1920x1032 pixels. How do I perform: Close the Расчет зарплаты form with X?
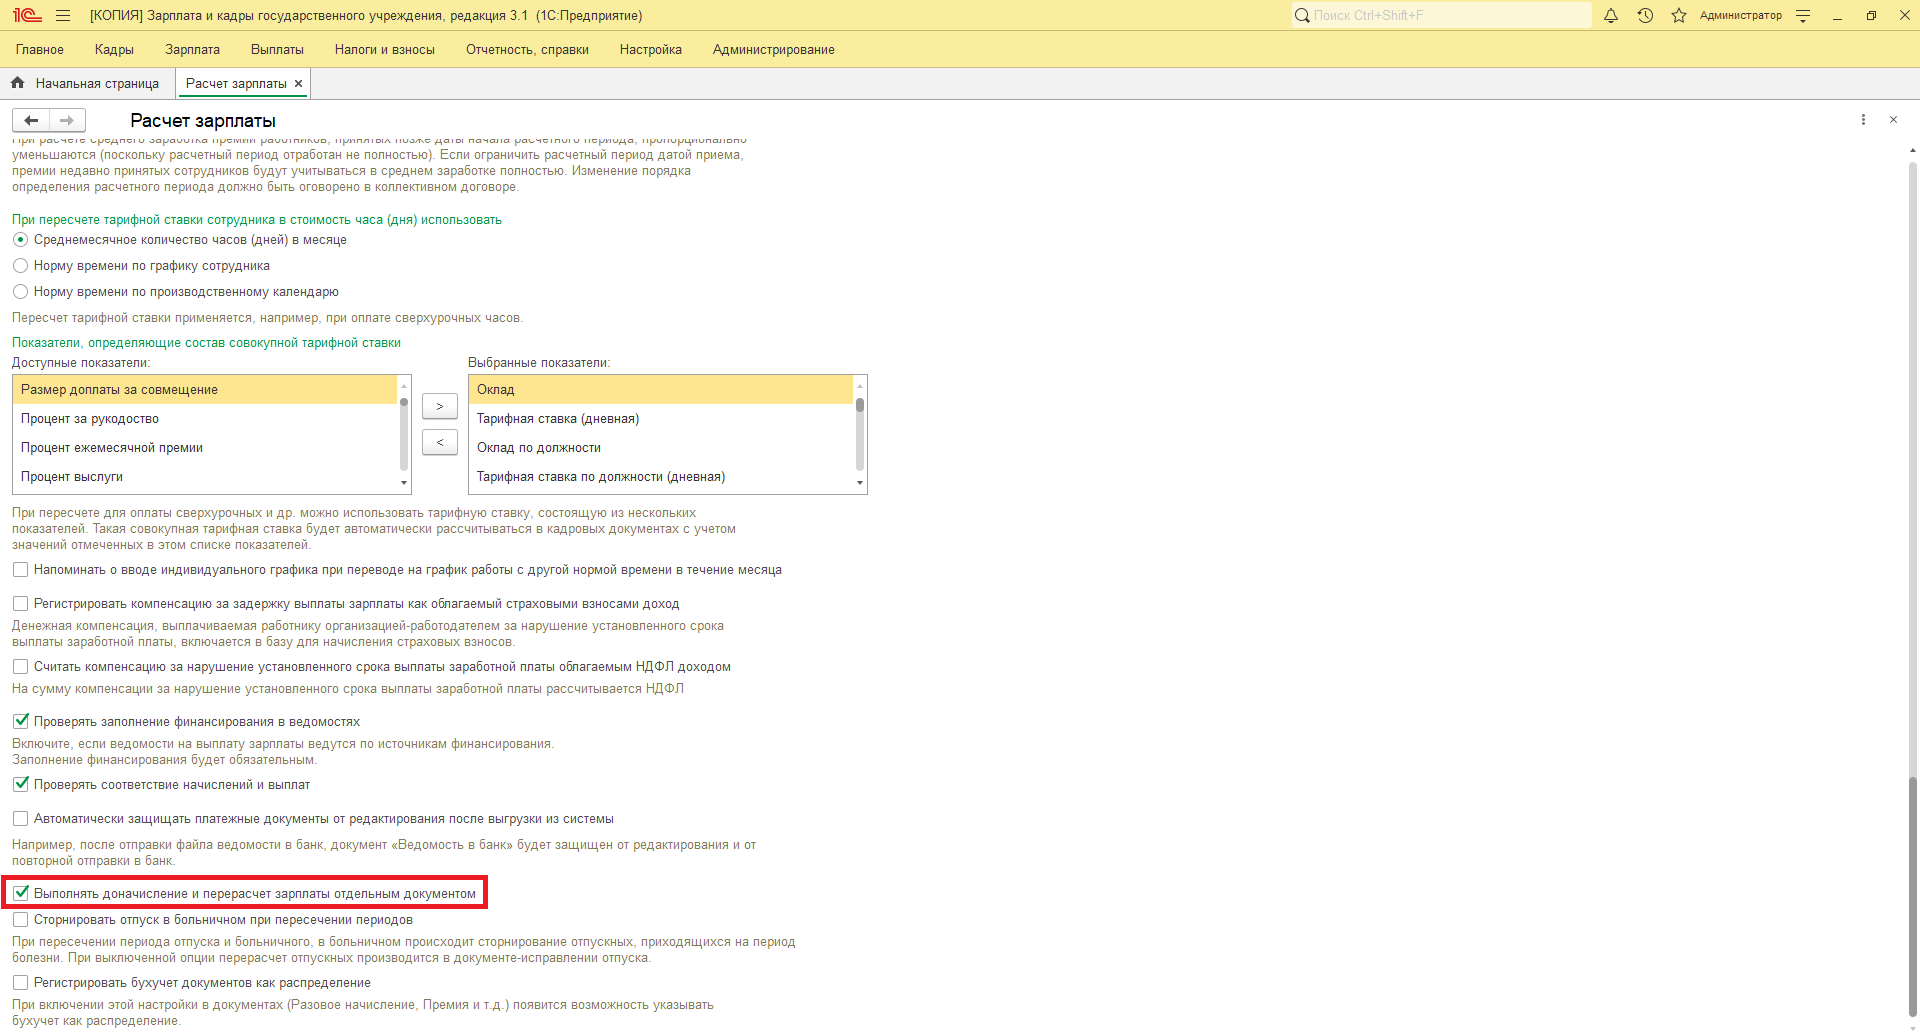click(1893, 120)
